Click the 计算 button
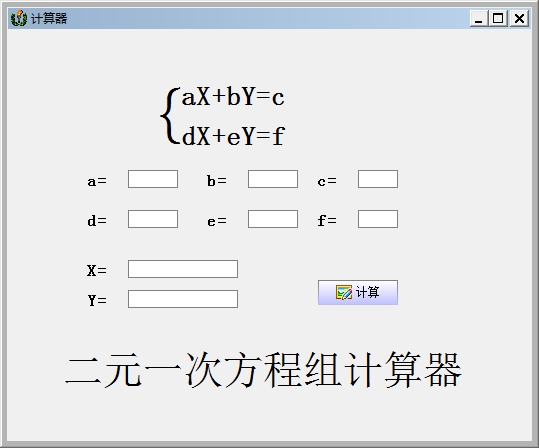Viewport: 539px width, 448px height. pos(358,292)
